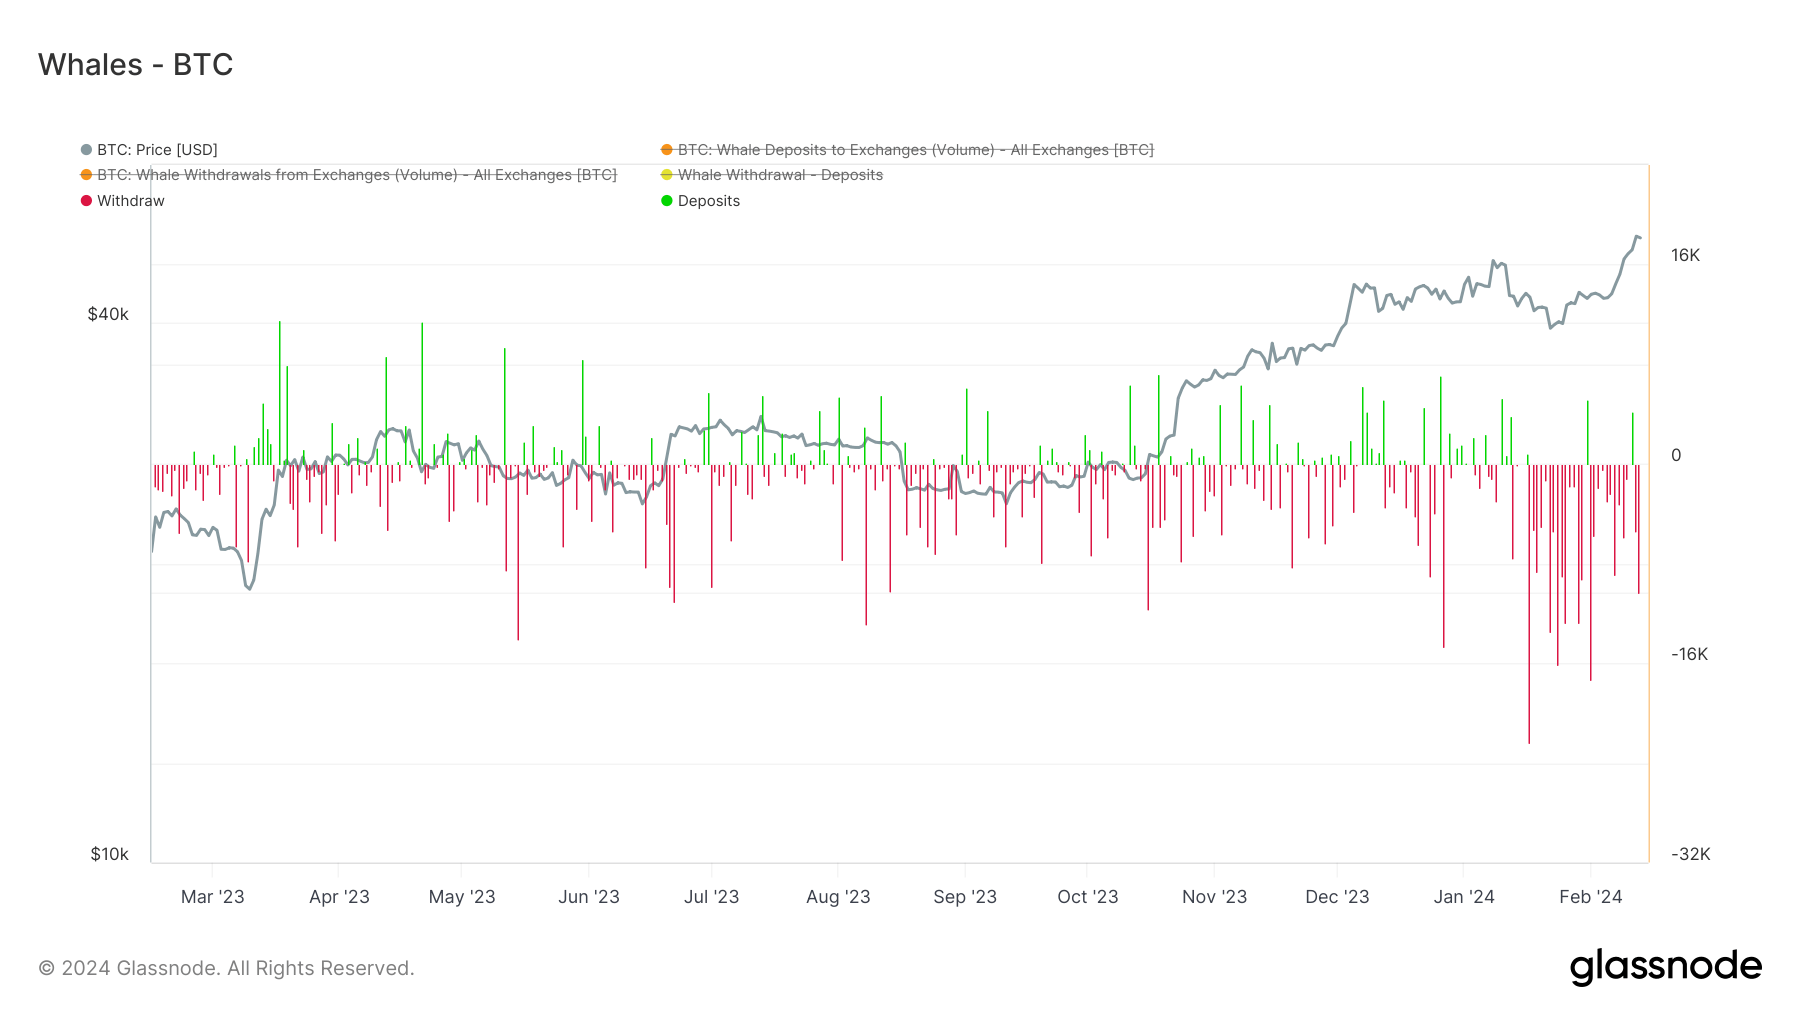Show the hidden Whale Withdrawals from Exchanges series
This screenshot has width=1800, height=1013.
[x=356, y=175]
